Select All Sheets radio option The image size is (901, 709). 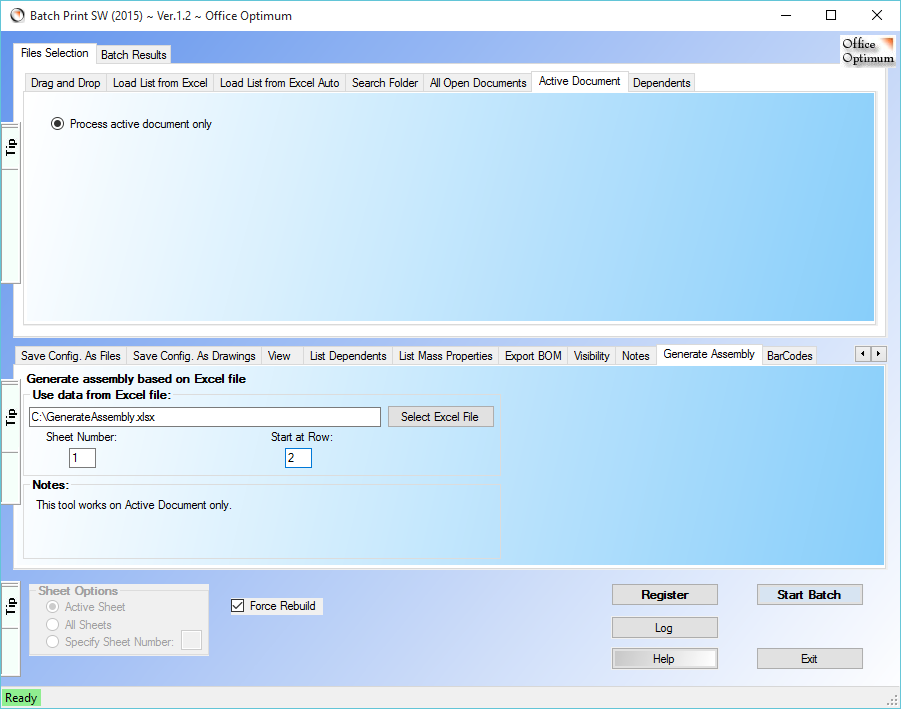click(79, 625)
